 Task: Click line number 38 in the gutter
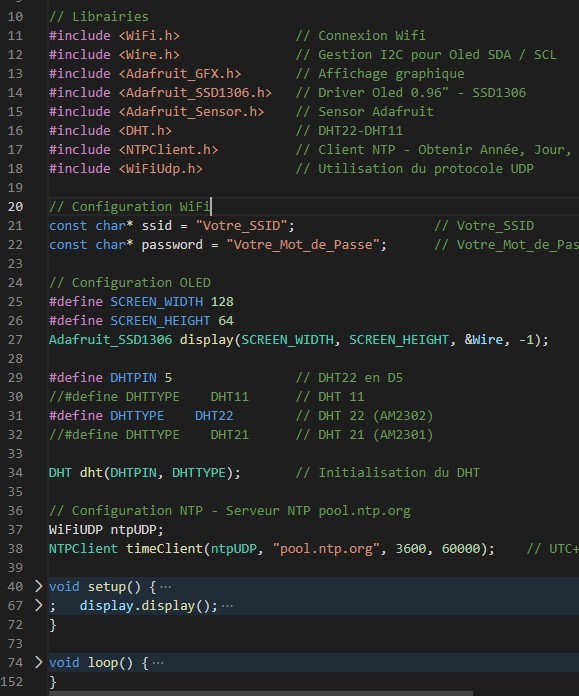point(15,549)
